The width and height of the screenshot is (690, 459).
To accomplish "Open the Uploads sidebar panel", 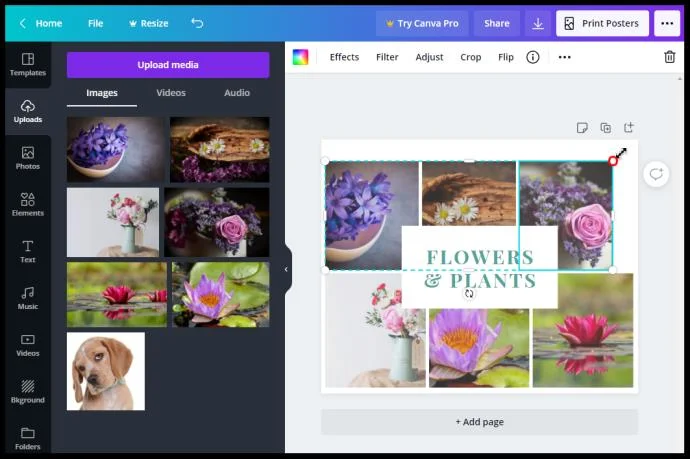I will pyautogui.click(x=28, y=111).
